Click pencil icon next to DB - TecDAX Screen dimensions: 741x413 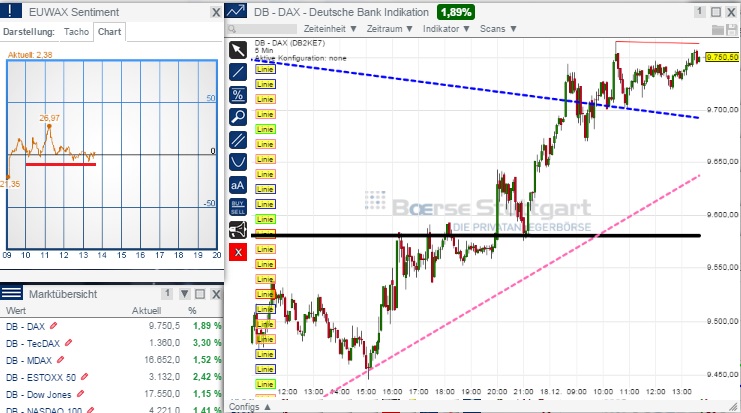pyautogui.click(x=69, y=343)
